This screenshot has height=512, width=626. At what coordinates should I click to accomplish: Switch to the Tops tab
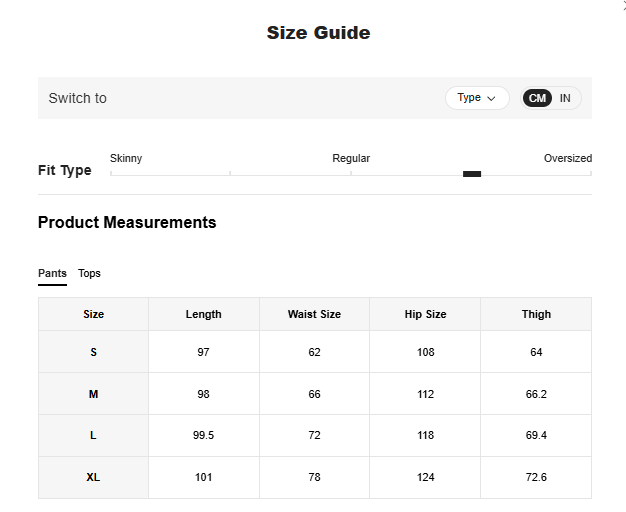click(x=89, y=273)
